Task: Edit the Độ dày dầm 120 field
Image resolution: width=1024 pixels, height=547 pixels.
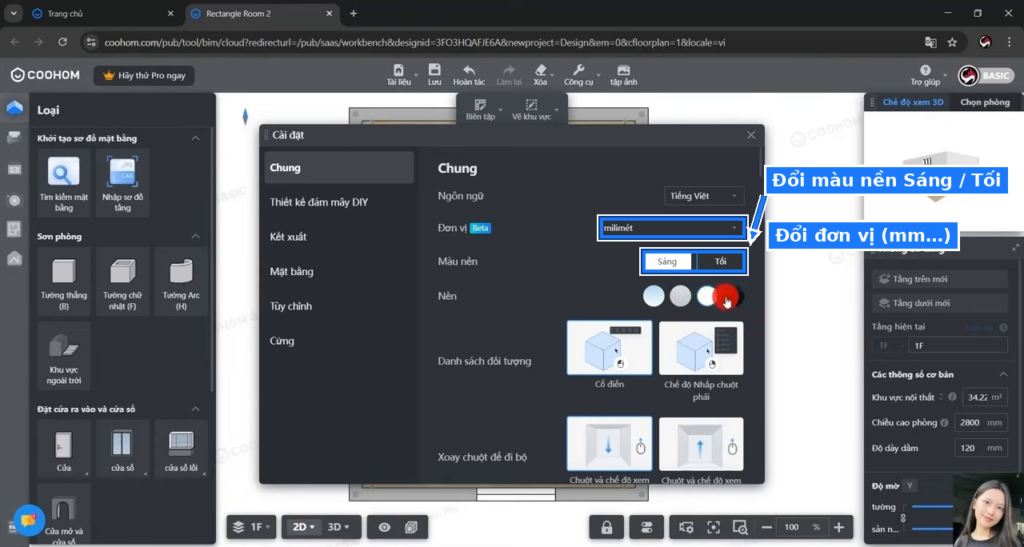Action: 980,448
